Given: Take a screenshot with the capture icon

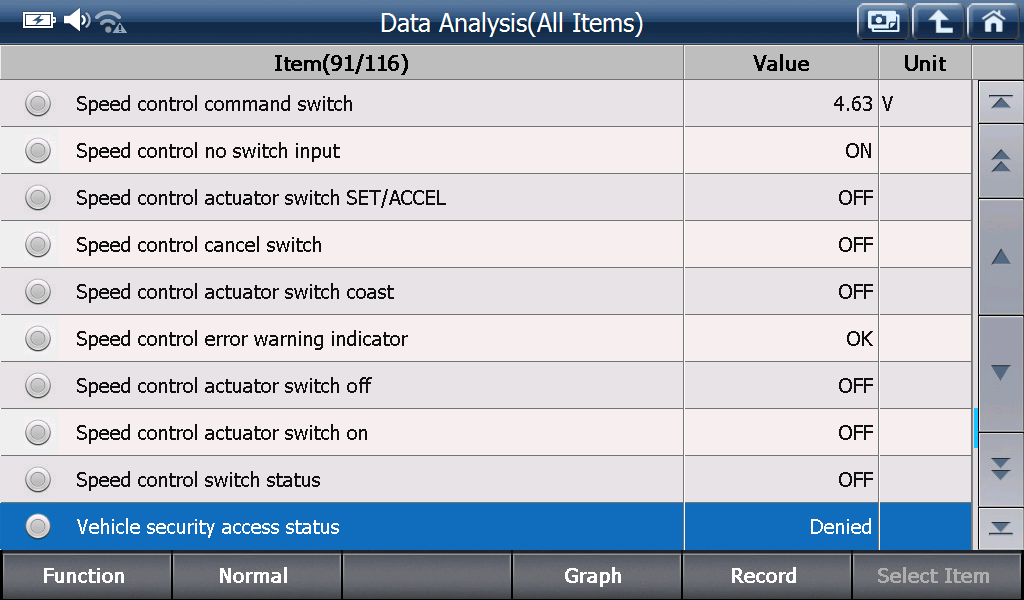Looking at the screenshot, I should [883, 22].
